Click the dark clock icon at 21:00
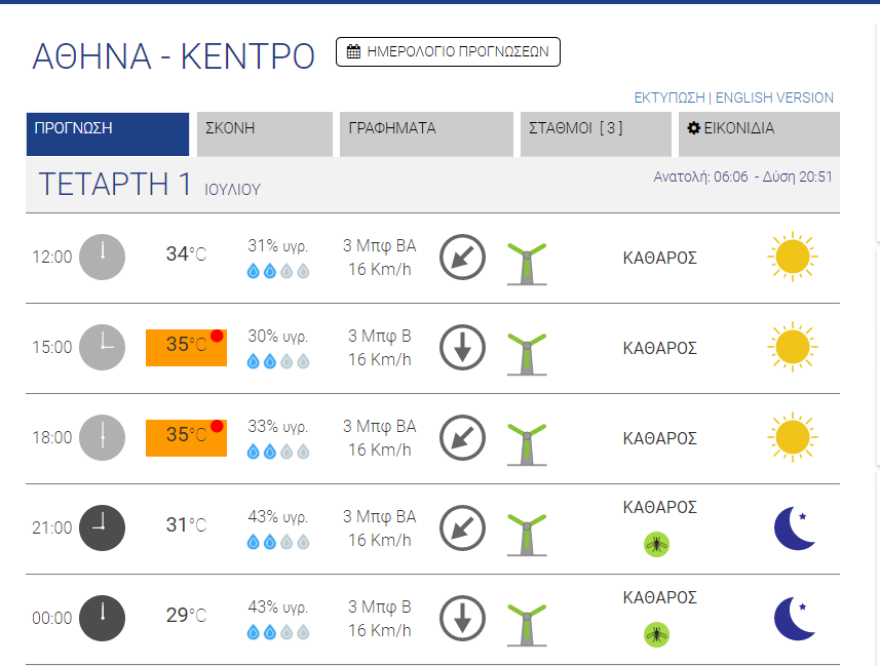 click(102, 528)
